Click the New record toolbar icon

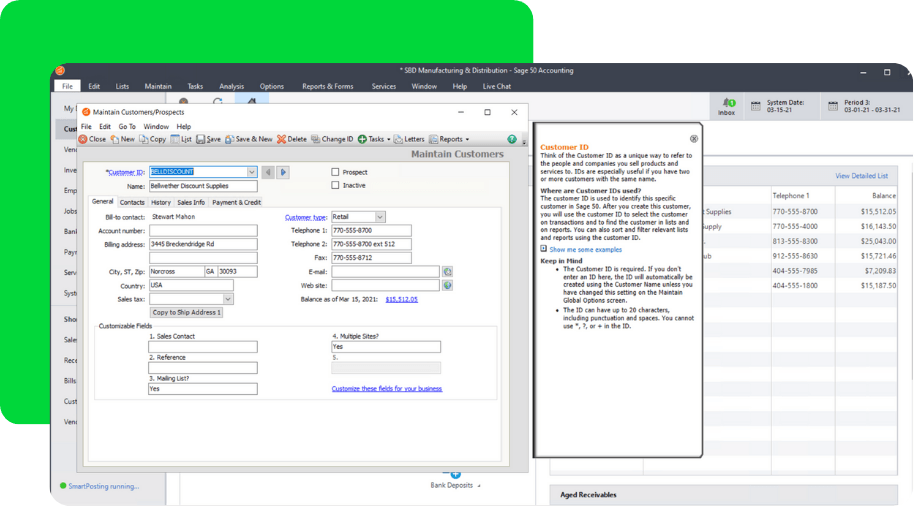tap(115, 140)
